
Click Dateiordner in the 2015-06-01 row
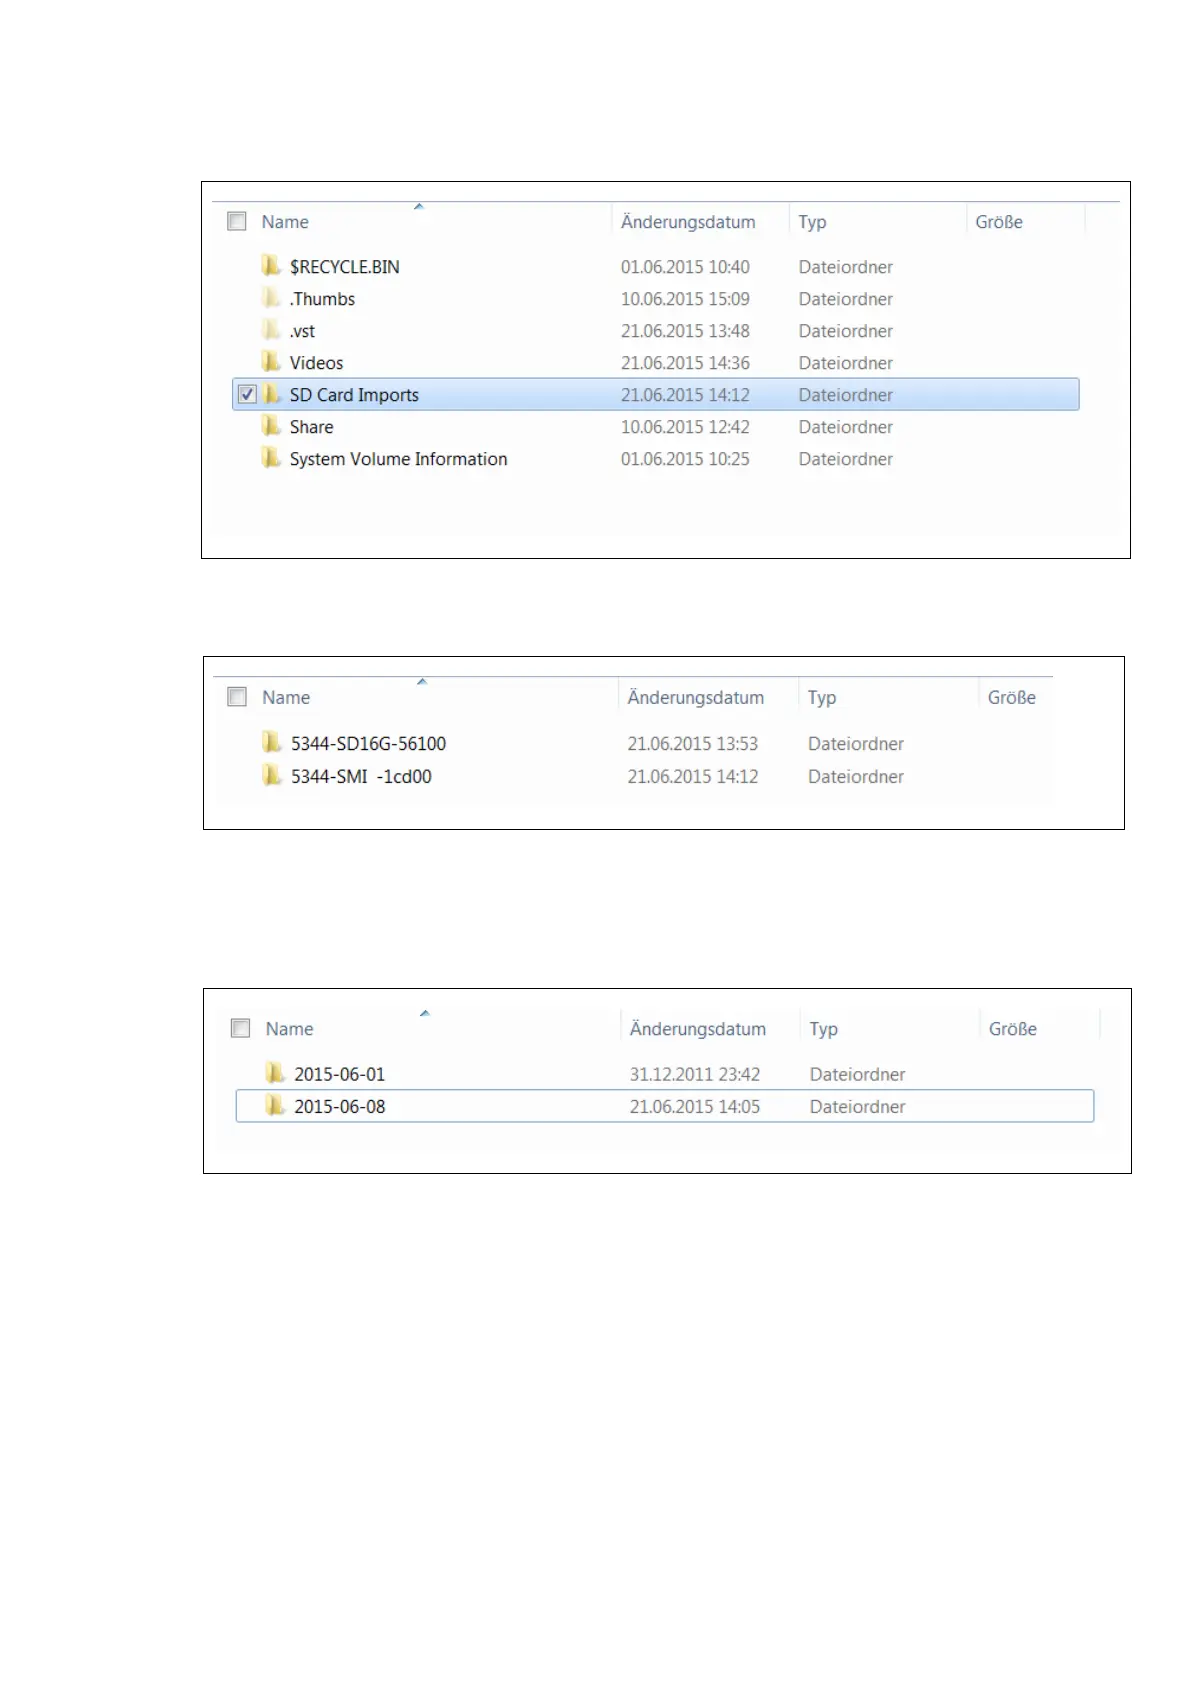click(x=858, y=1075)
